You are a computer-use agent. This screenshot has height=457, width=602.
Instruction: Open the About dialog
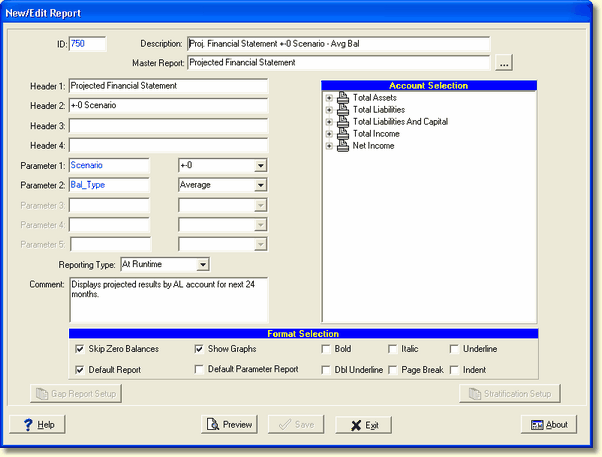click(549, 424)
